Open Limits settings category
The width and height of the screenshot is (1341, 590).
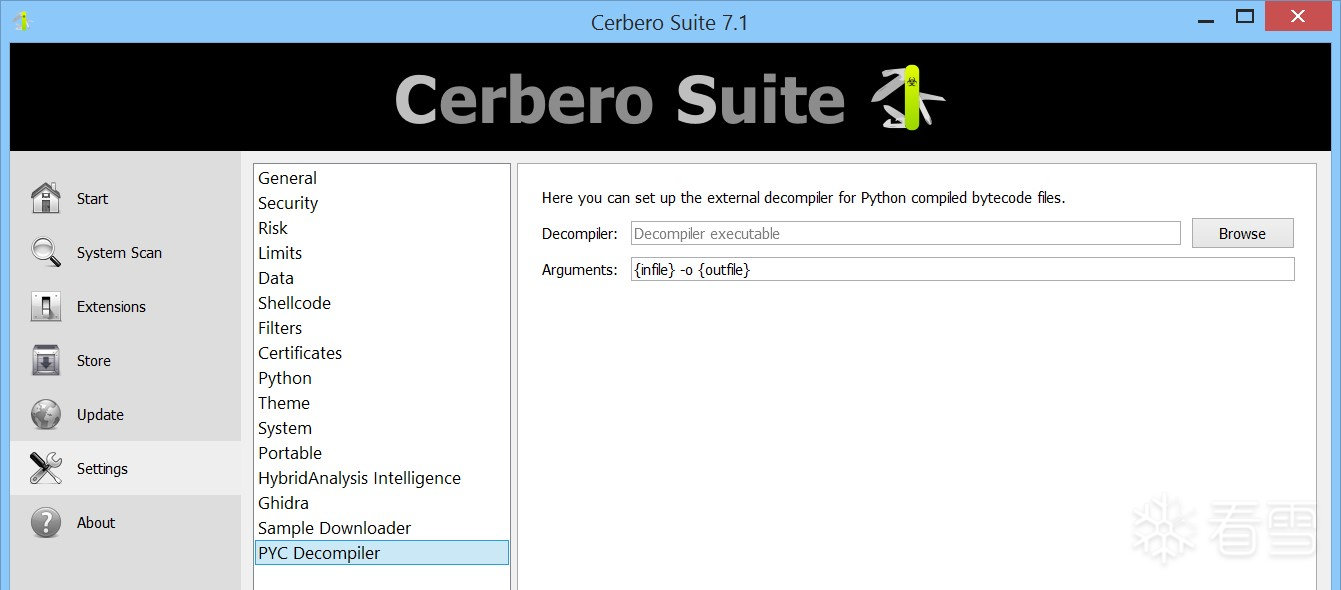click(382, 253)
